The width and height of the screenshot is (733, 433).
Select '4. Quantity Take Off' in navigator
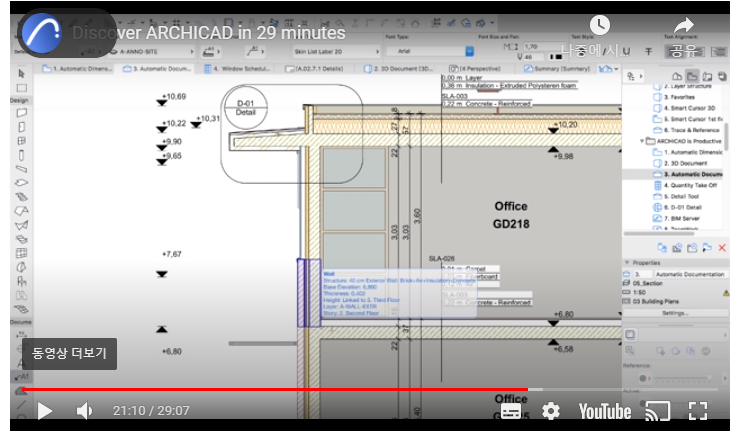685,185
